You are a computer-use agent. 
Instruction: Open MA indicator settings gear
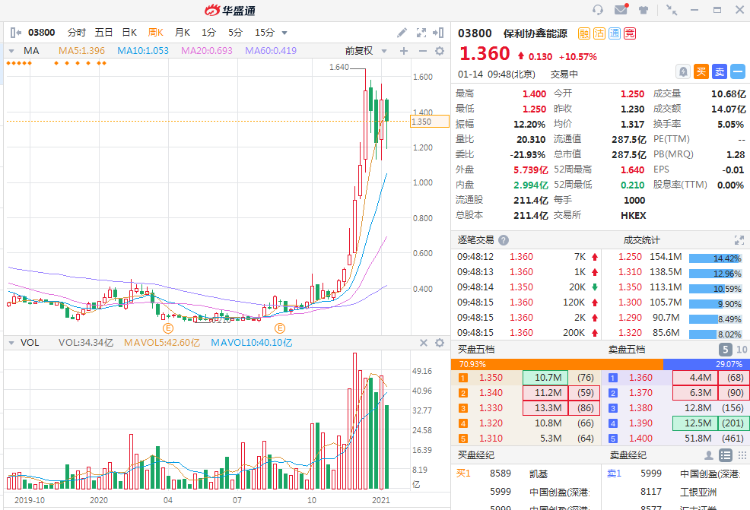(x=440, y=51)
